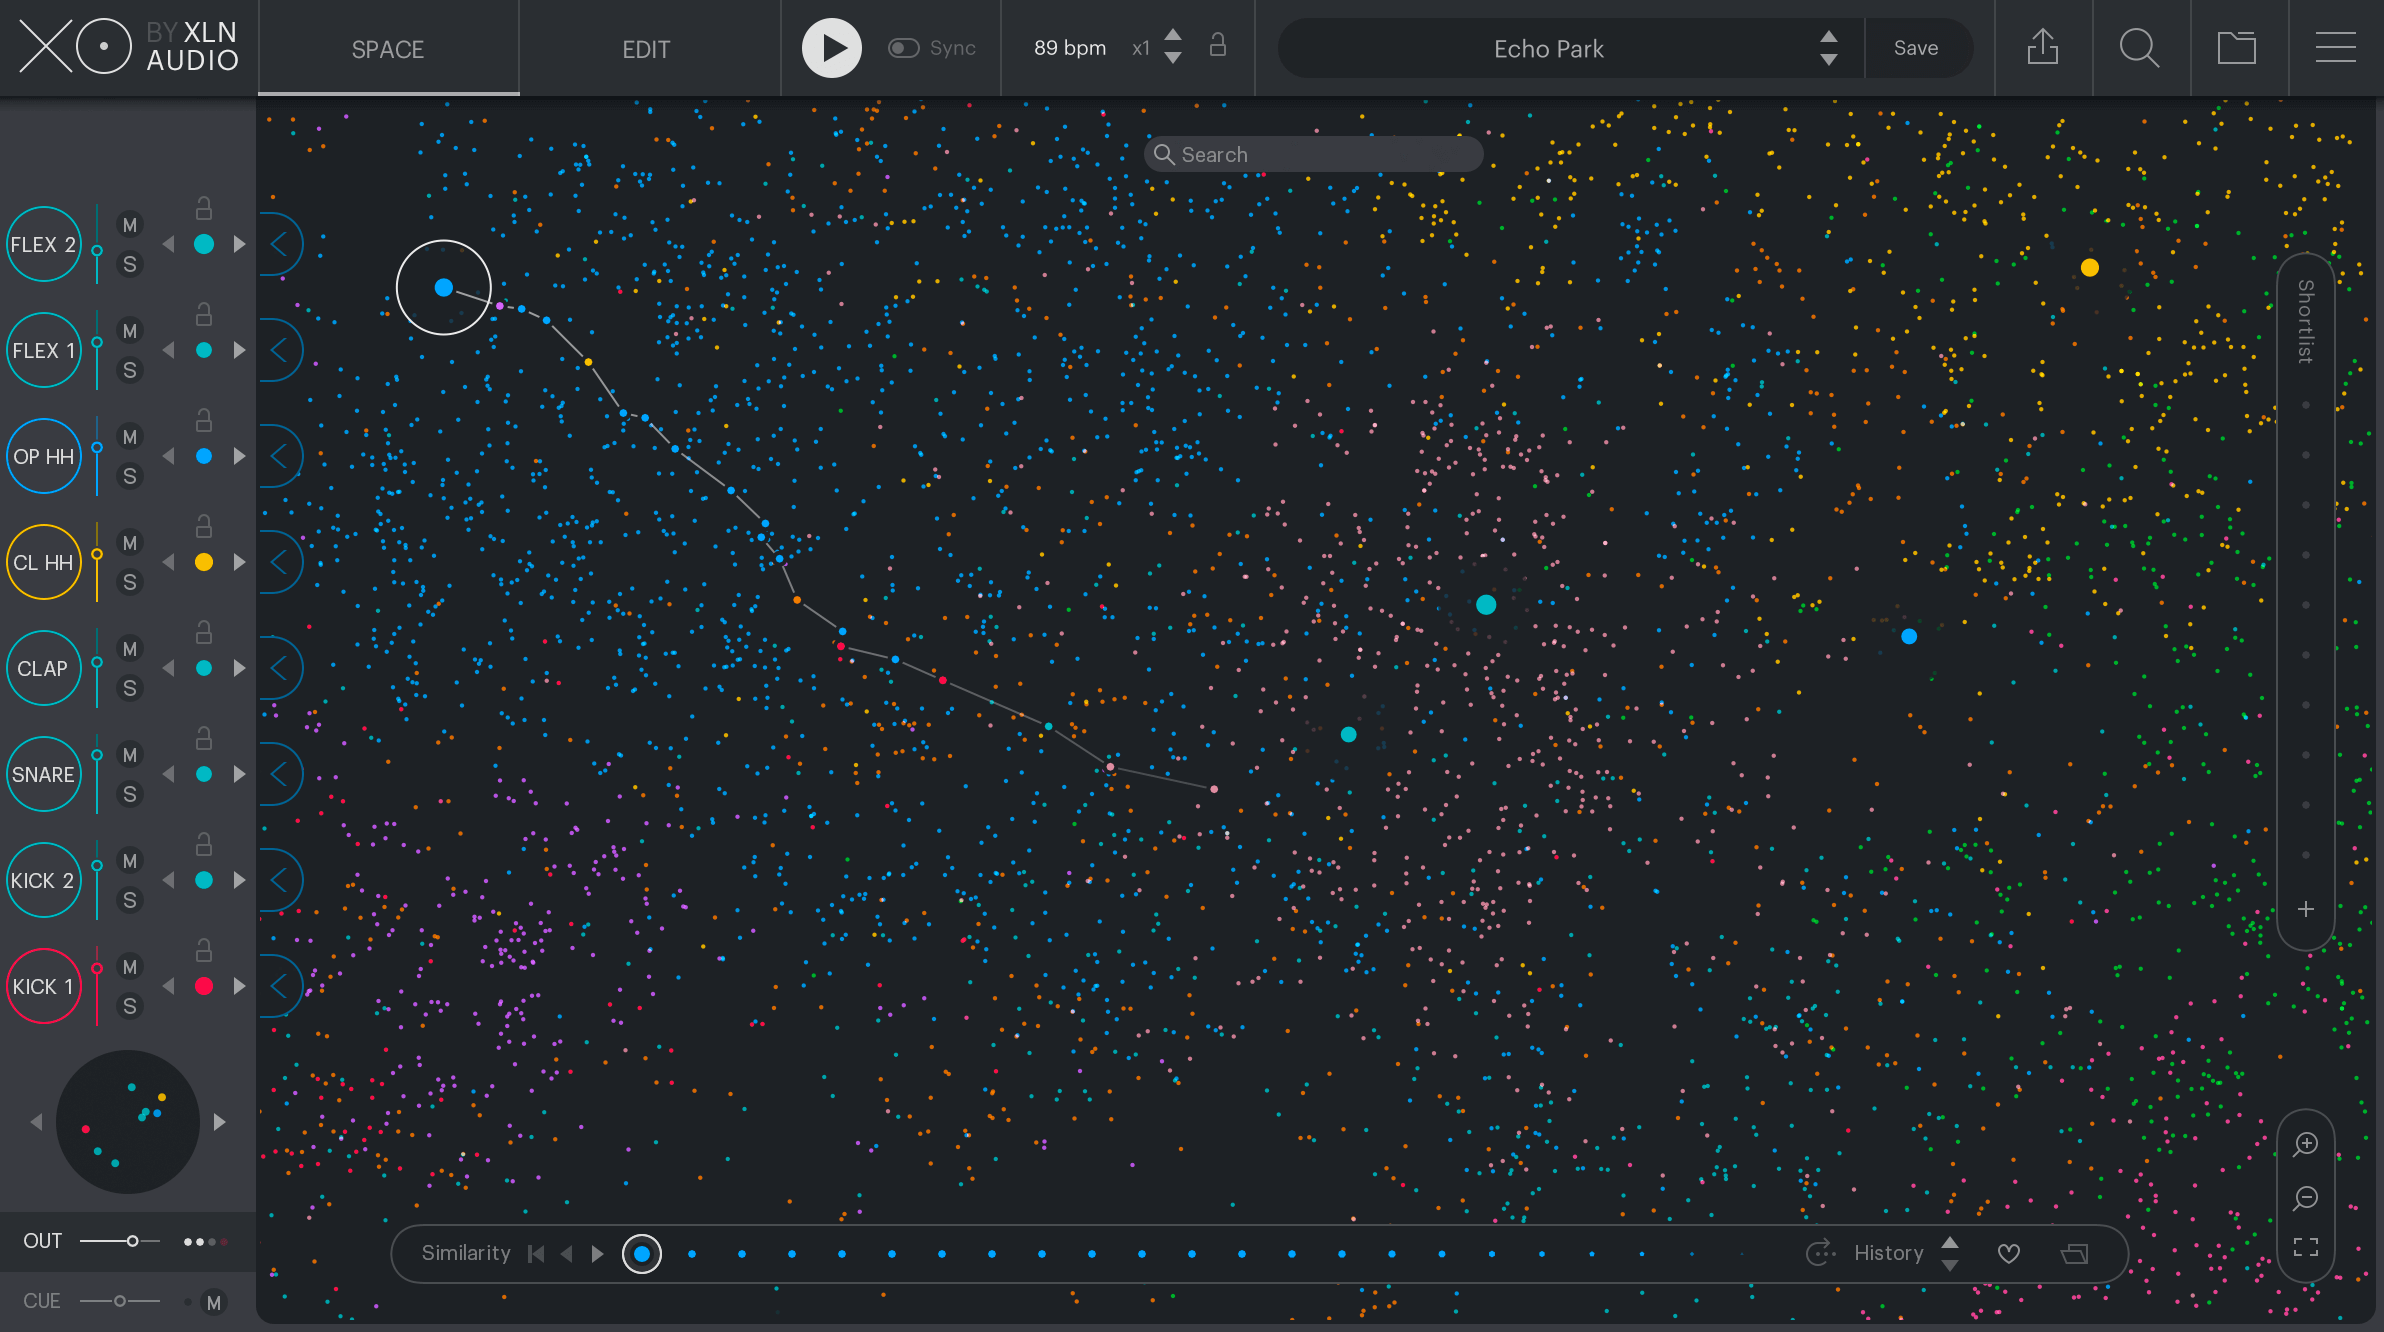Screen dimensions: 2384x1332
Task: Click the shortlist stack icon in bottom bar
Action: click(2075, 1254)
